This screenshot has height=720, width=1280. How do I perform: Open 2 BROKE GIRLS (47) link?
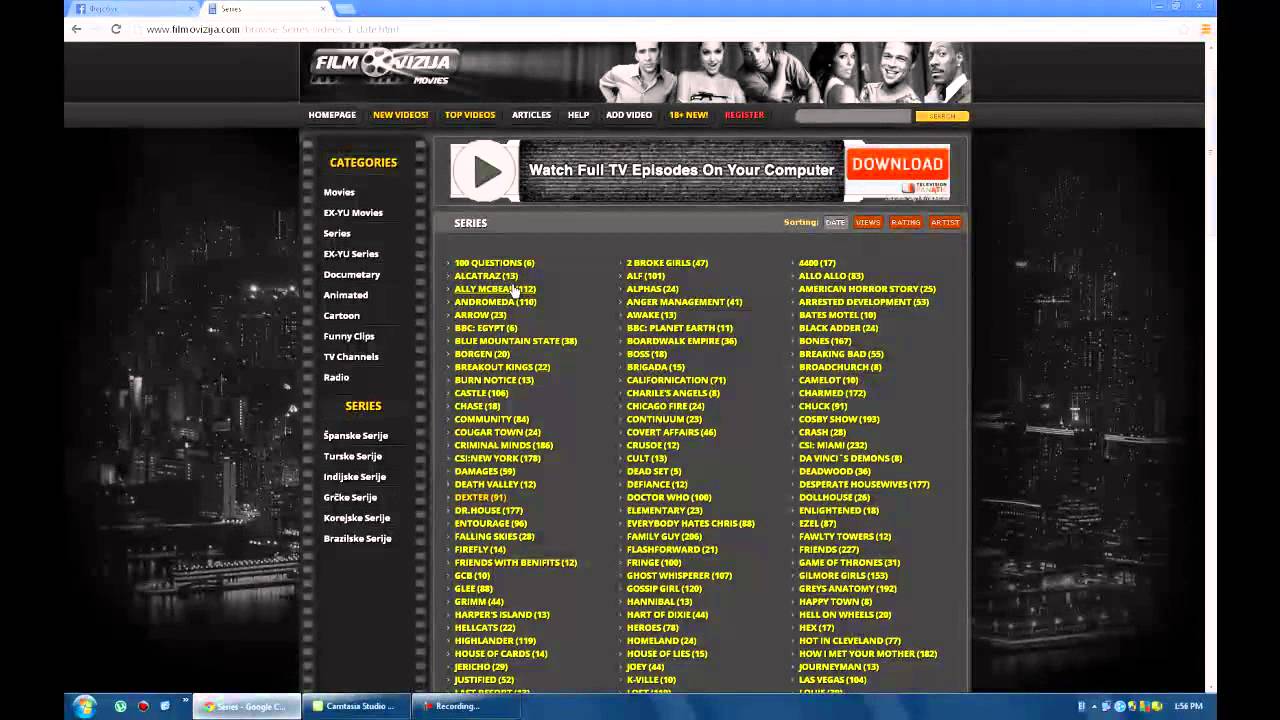click(667, 263)
